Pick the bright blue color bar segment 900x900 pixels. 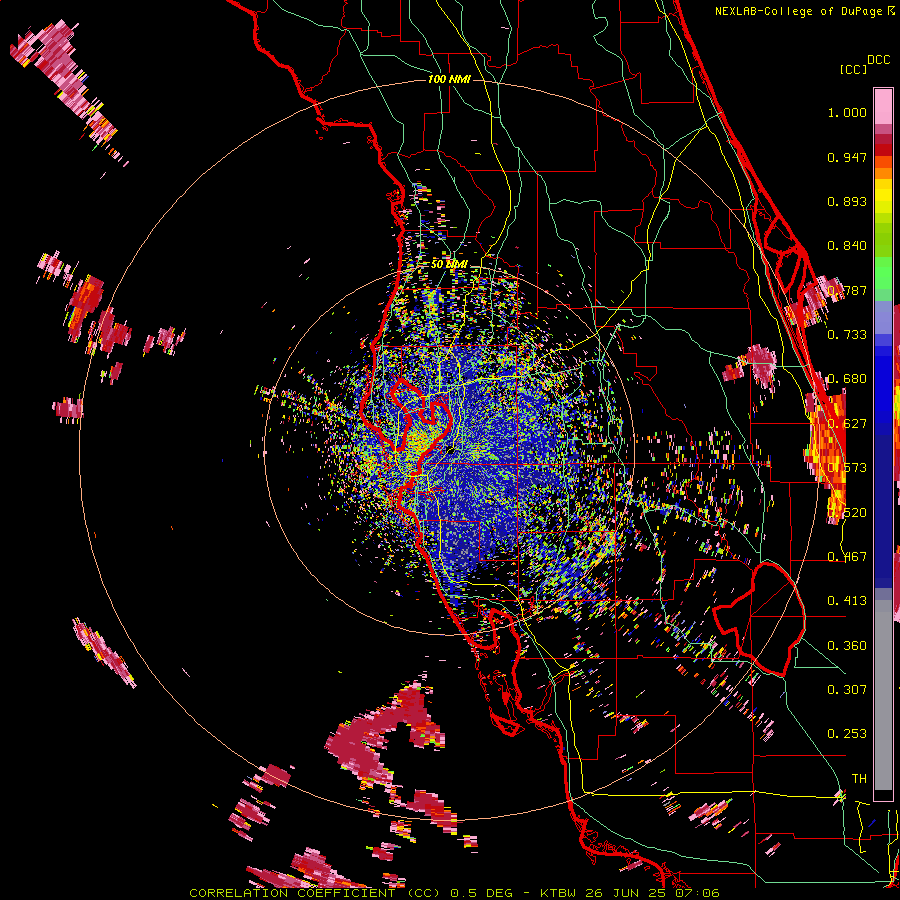pos(883,382)
